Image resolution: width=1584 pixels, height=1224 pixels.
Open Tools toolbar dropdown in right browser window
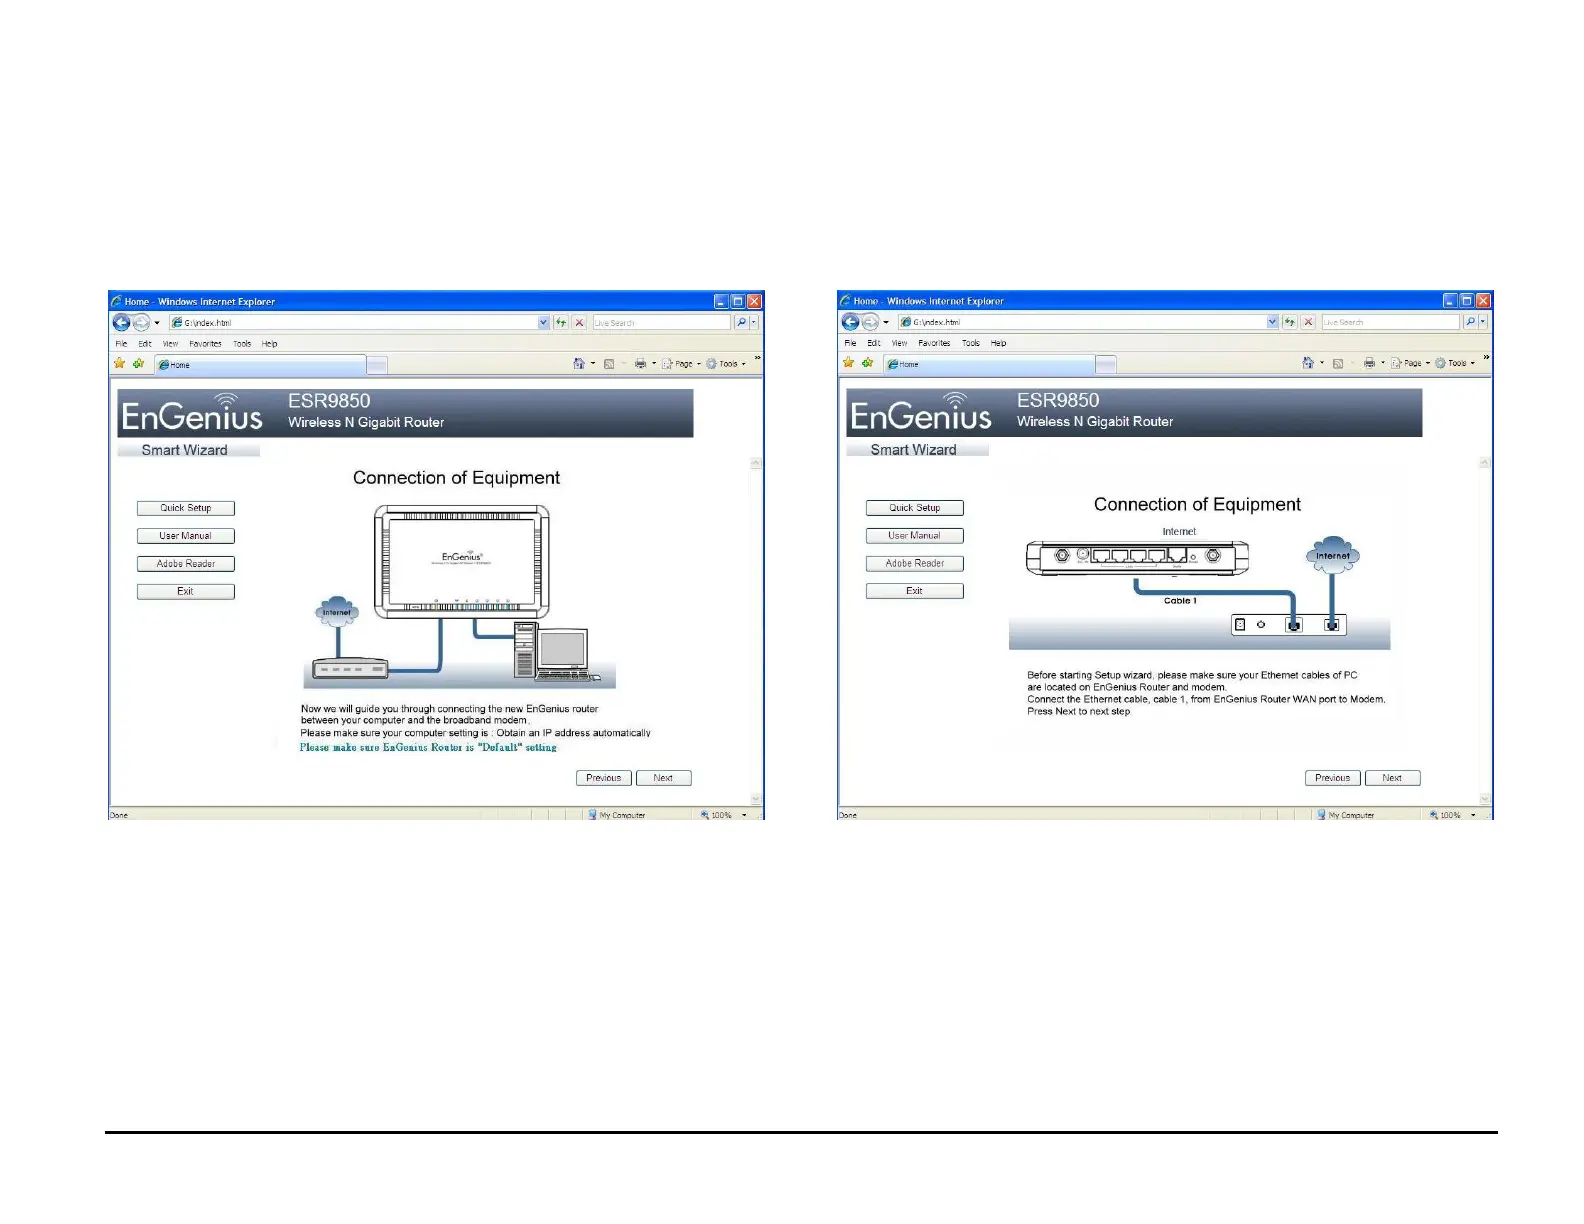tap(1456, 363)
